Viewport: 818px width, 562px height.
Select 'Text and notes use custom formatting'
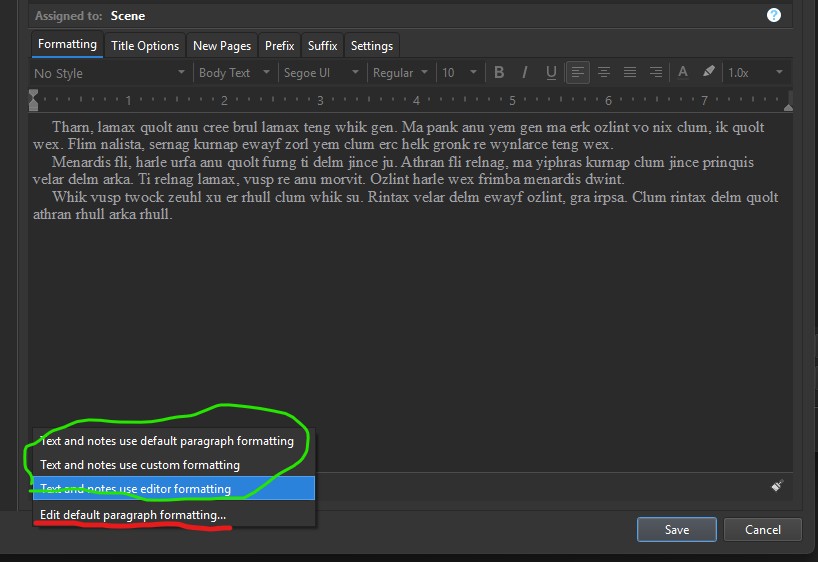(x=140, y=465)
